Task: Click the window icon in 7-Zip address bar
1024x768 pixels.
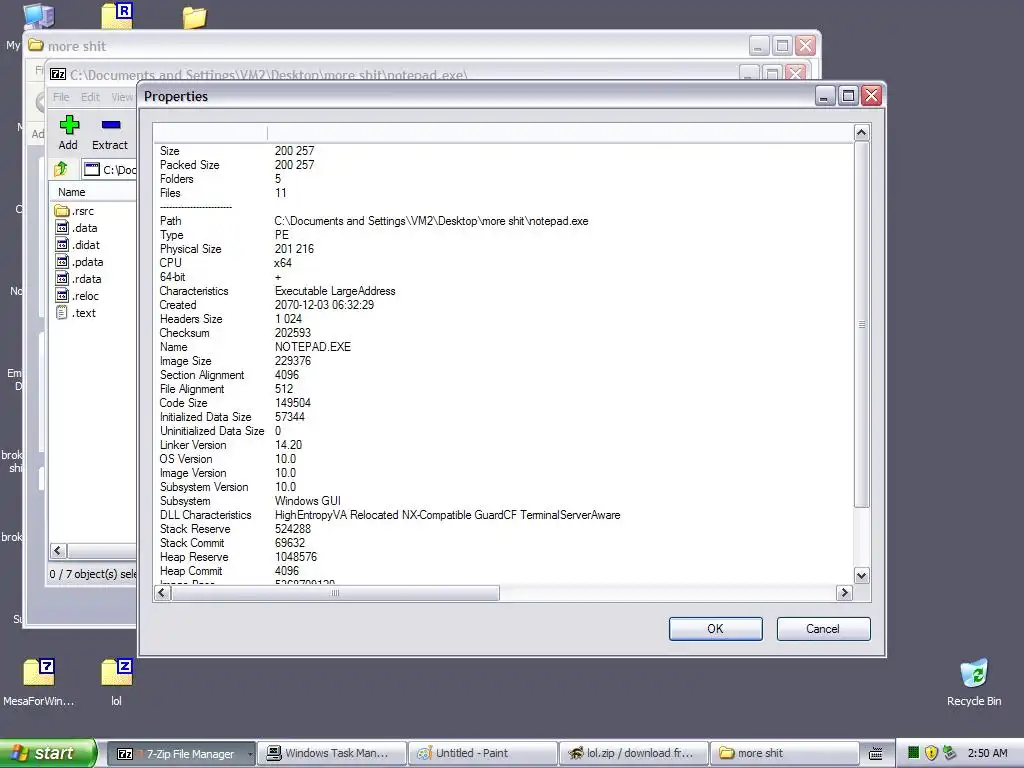Action: point(92,170)
